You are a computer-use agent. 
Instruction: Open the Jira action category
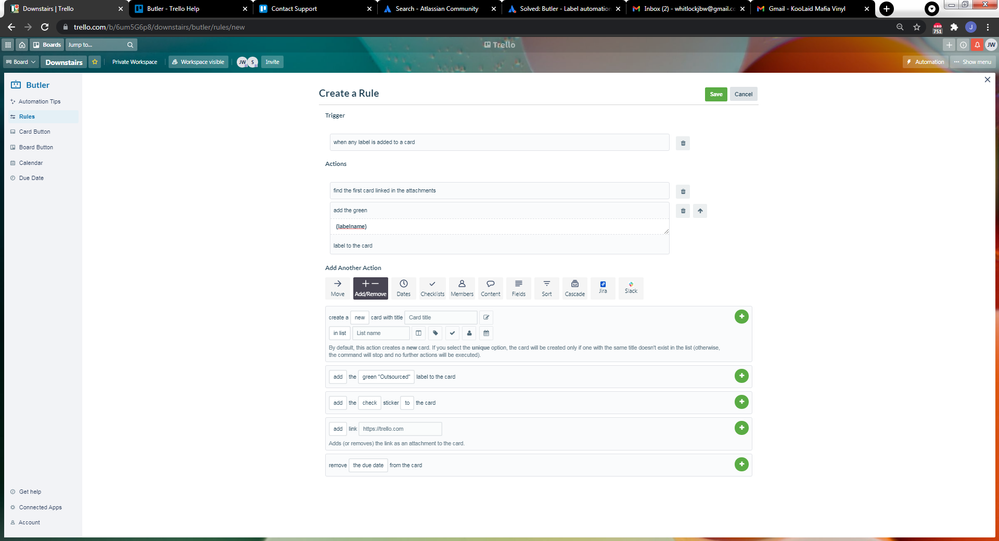[x=603, y=288]
